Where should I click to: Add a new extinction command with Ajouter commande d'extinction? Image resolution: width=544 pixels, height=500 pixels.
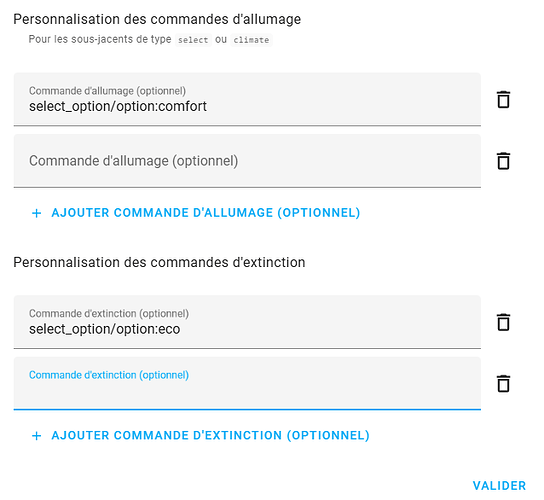(201, 435)
